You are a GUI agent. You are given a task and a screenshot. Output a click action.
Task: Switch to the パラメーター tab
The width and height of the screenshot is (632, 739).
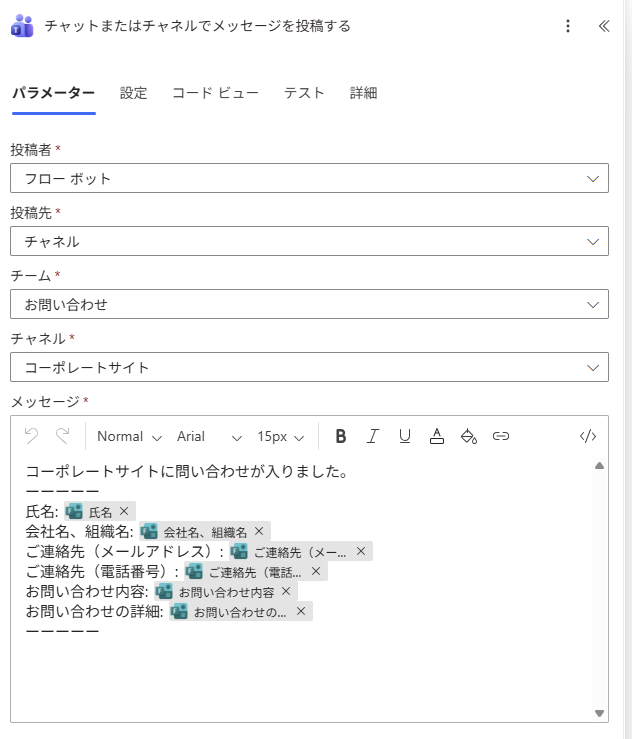point(53,93)
